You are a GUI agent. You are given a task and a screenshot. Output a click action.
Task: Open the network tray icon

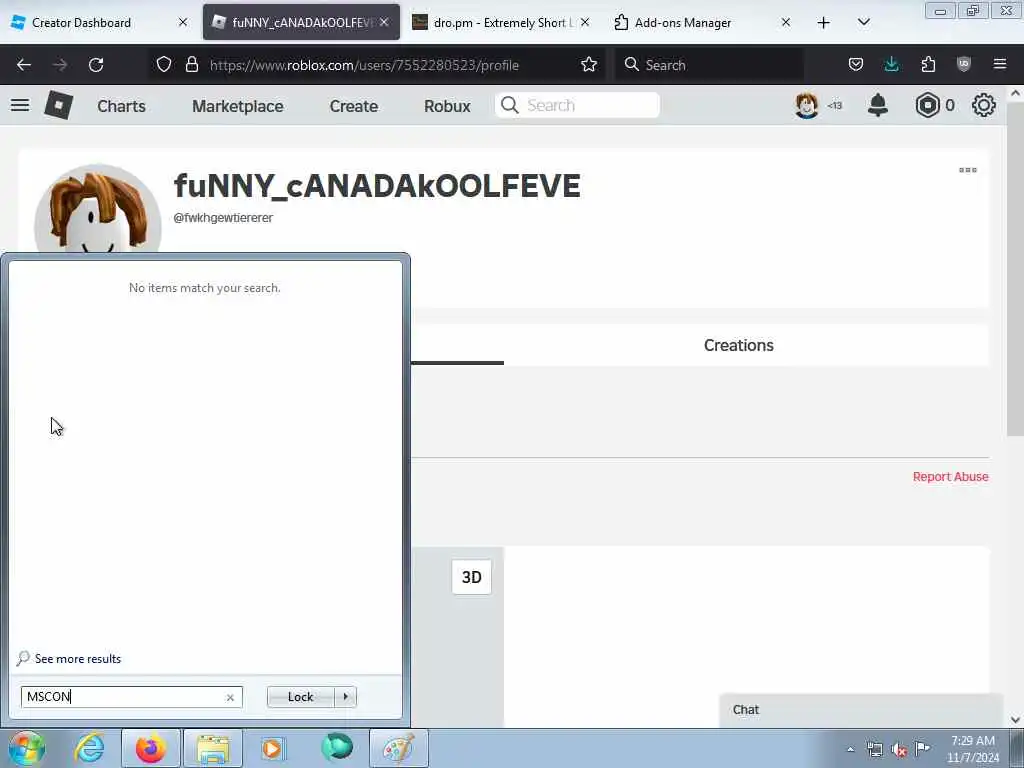874,749
